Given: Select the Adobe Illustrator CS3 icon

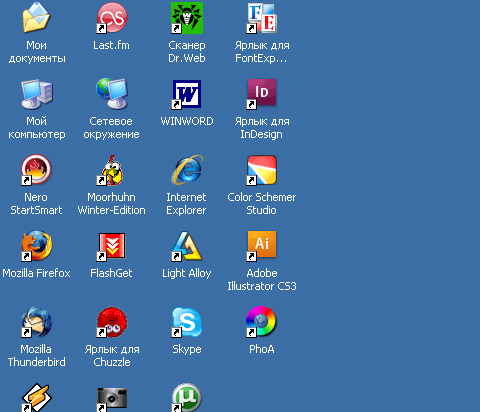Looking at the screenshot, I should point(262,246).
